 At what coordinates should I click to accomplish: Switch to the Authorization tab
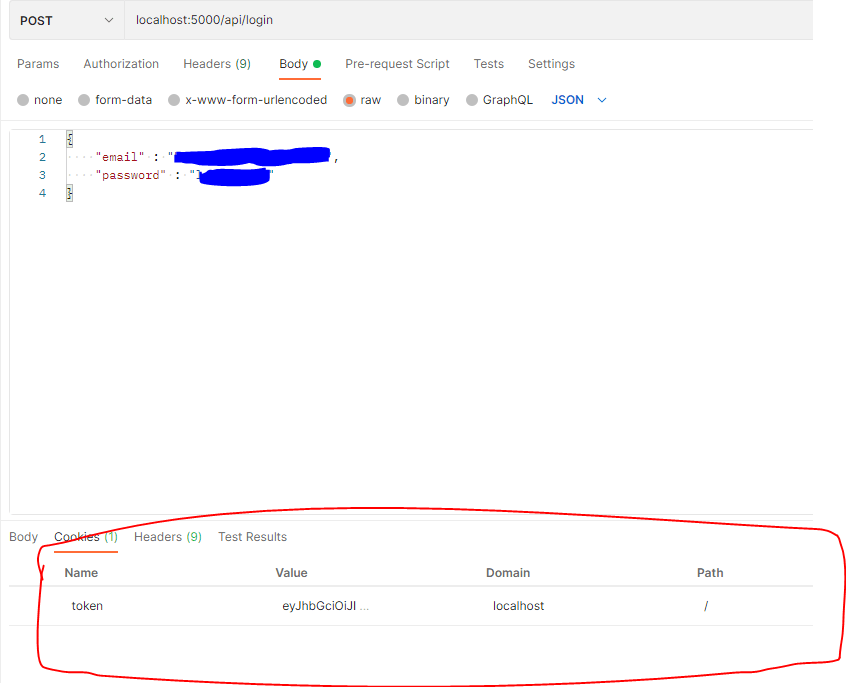pyautogui.click(x=121, y=63)
